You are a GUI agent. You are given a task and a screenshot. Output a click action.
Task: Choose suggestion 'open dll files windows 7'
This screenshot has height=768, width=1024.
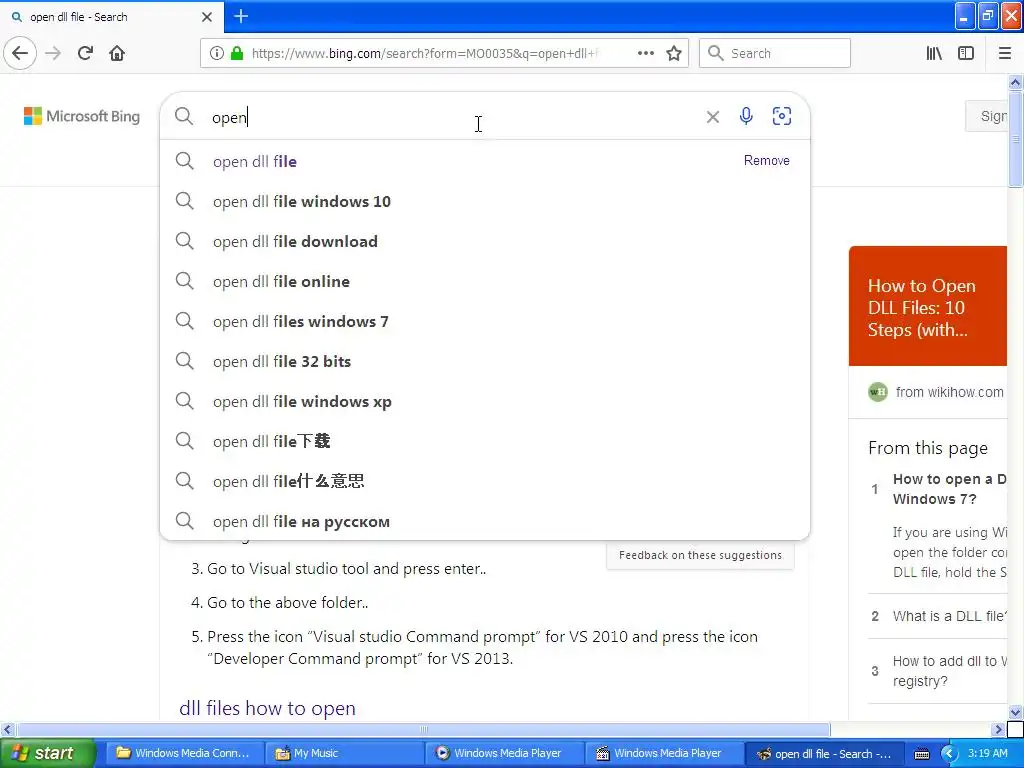tap(485, 321)
